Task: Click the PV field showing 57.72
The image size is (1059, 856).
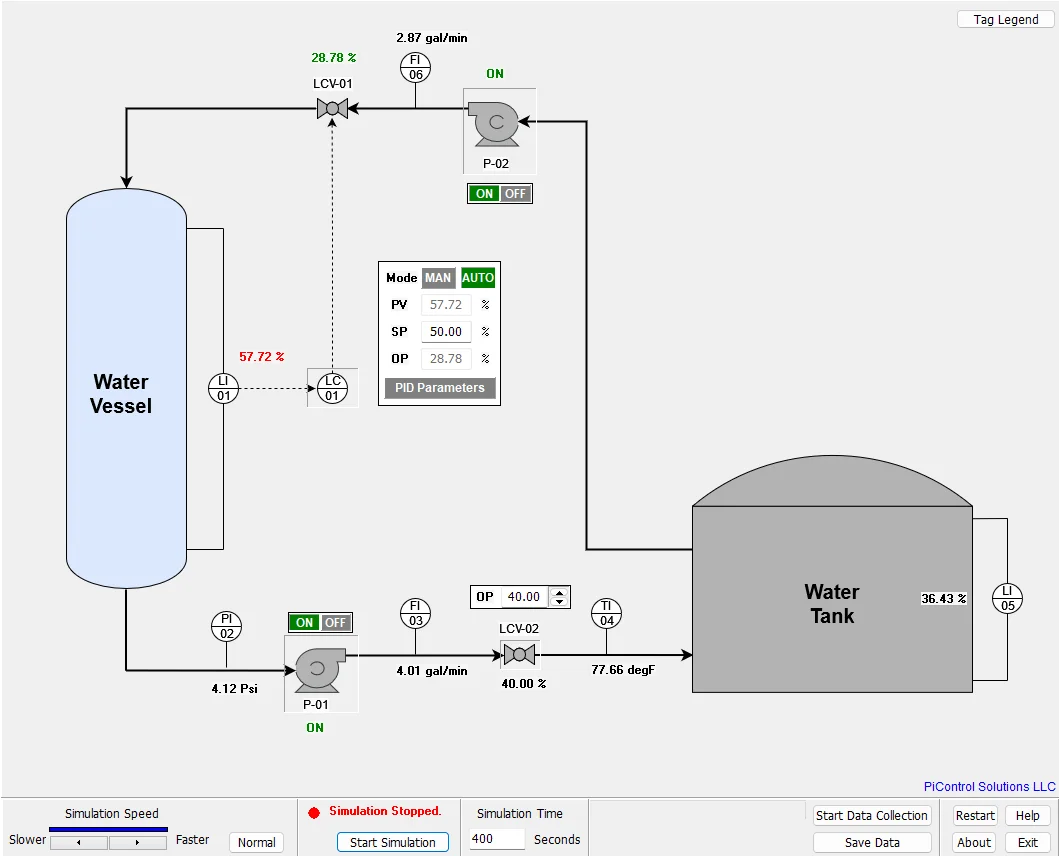Action: tap(446, 305)
